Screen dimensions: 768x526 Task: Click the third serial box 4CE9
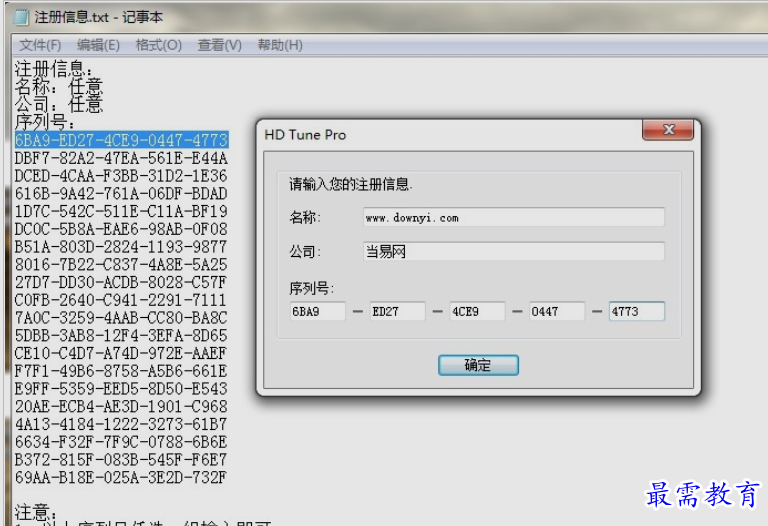477,311
